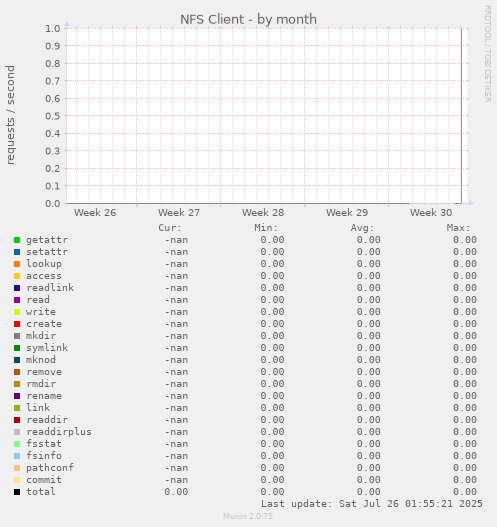Click the requests / second axis label
The width and height of the screenshot is (497, 527).
[11, 115]
